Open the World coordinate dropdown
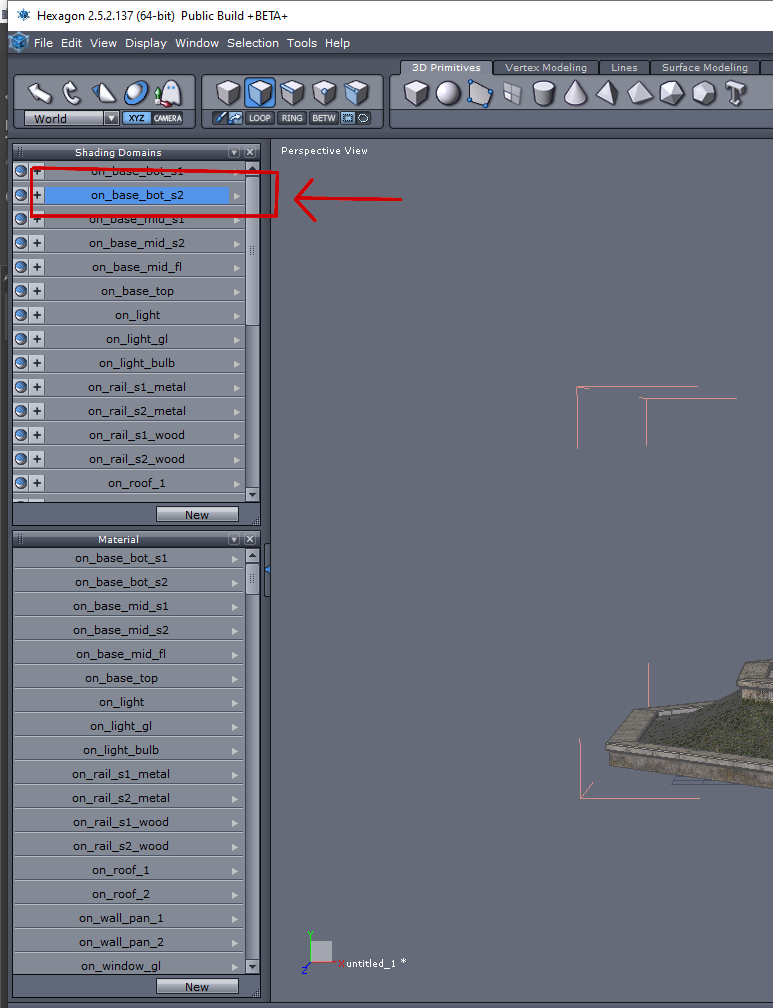The height and width of the screenshot is (1008, 773). [111, 118]
